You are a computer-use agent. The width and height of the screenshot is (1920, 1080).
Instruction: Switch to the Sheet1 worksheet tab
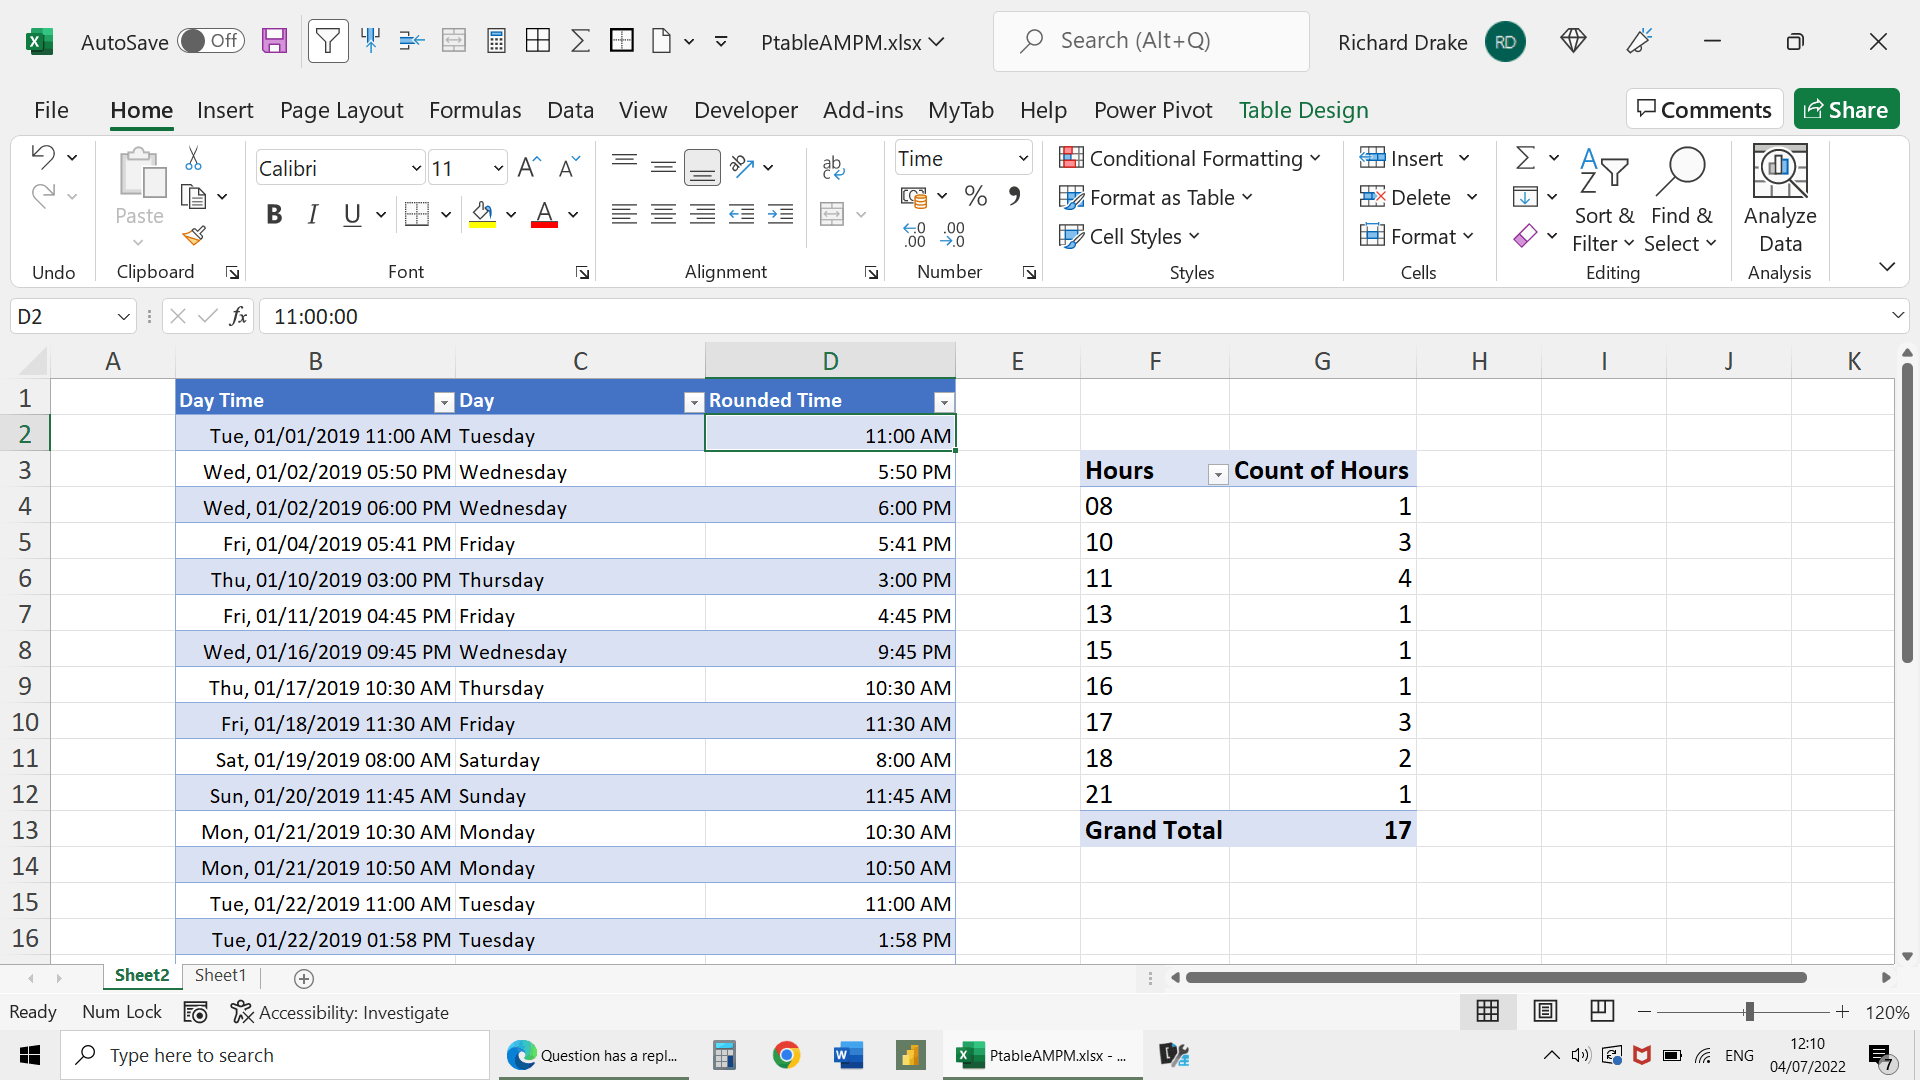[x=220, y=975]
